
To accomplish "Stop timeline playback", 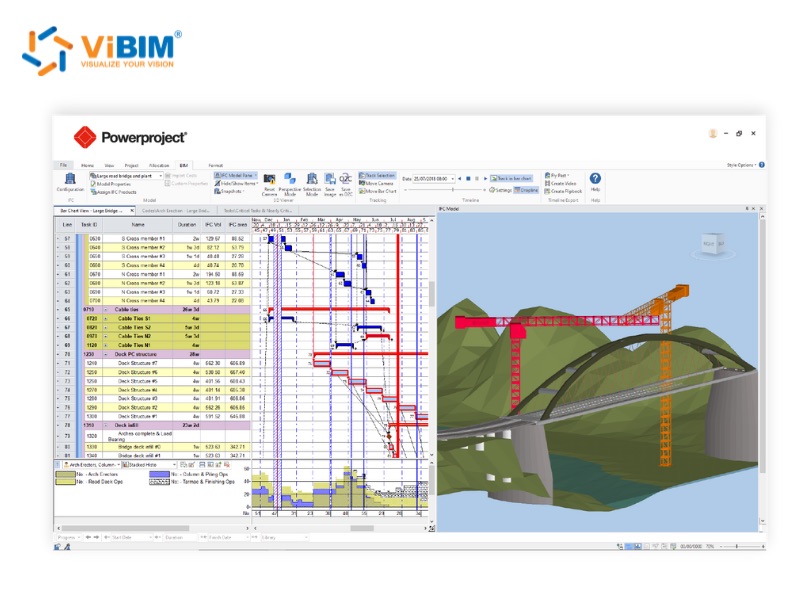I will tap(468, 179).
